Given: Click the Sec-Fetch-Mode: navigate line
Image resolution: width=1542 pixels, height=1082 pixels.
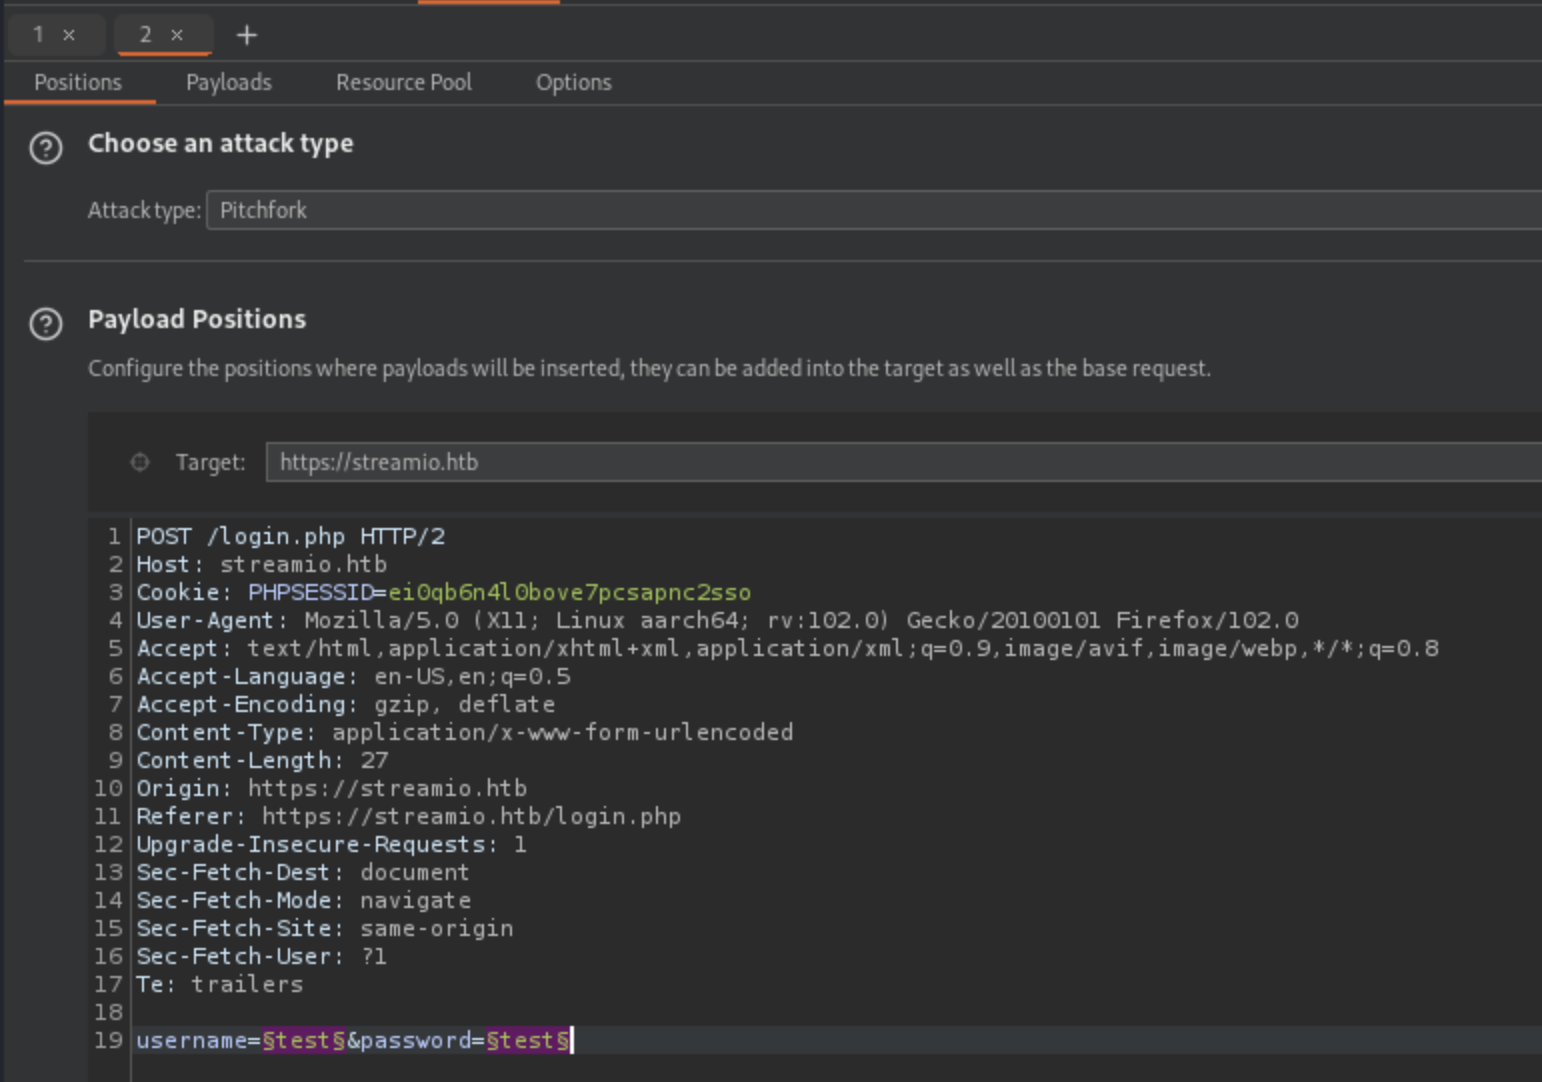Looking at the screenshot, I should tap(304, 900).
